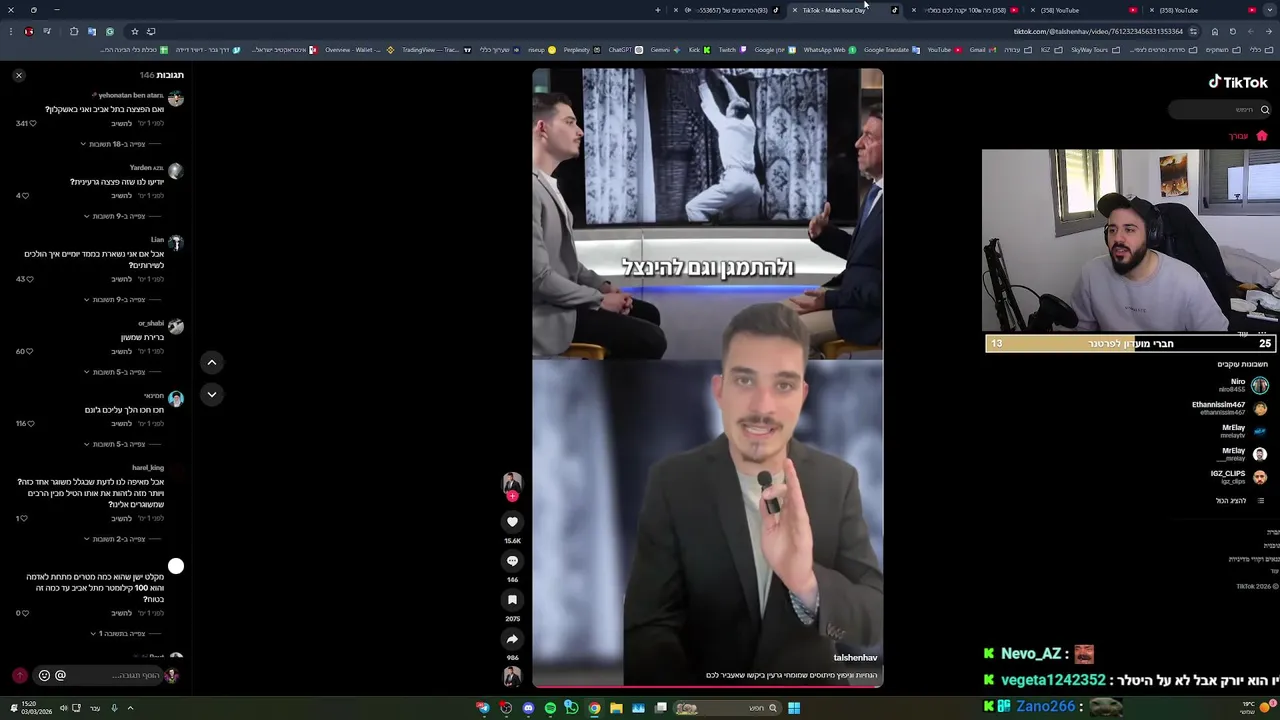
Task: Open the spinning sound disc at bottom
Action: pos(512,677)
